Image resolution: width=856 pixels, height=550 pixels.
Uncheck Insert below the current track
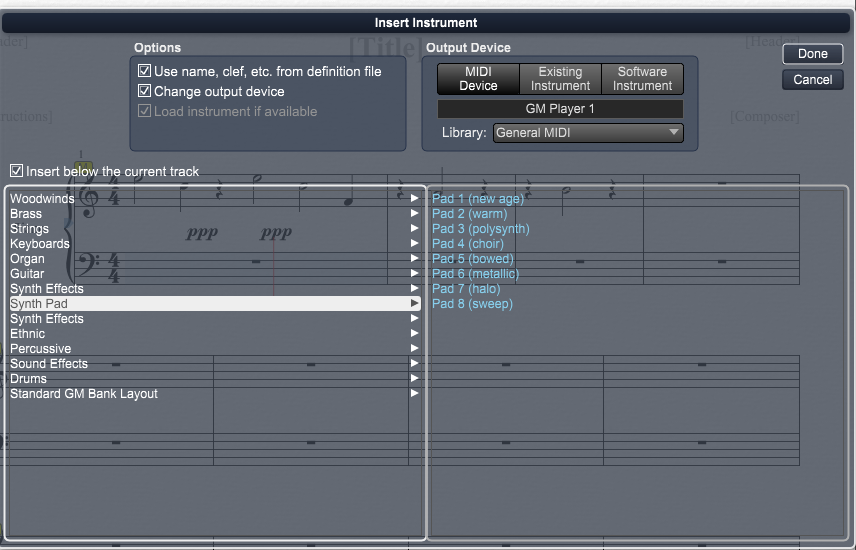[x=17, y=172]
